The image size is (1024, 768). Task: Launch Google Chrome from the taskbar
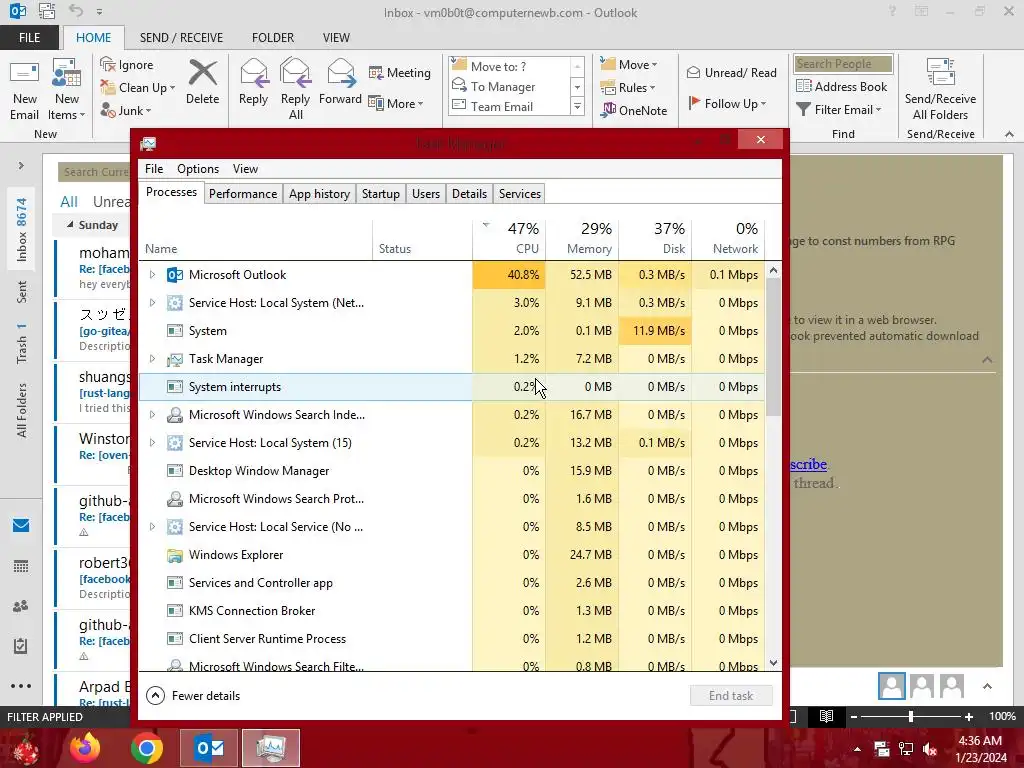pyautogui.click(x=147, y=748)
